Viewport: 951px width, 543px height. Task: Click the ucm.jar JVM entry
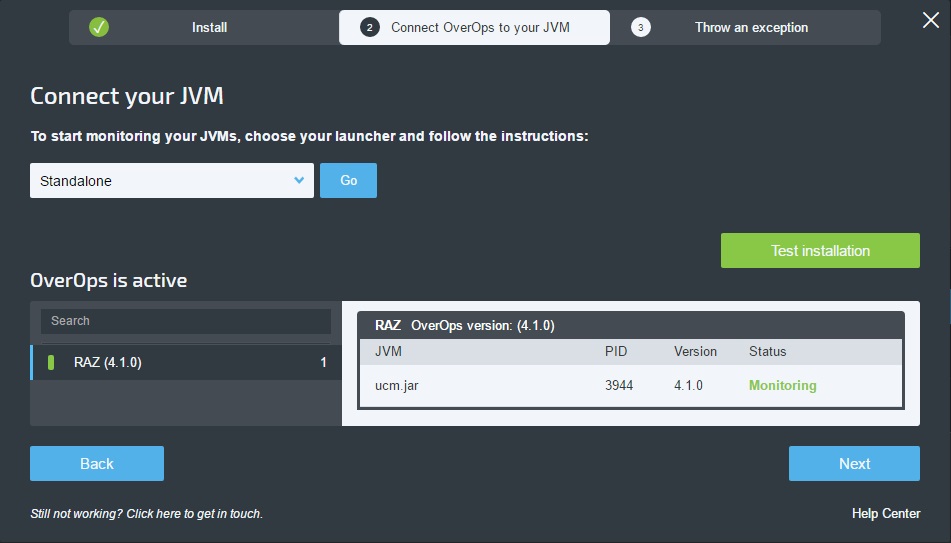[x=397, y=385]
